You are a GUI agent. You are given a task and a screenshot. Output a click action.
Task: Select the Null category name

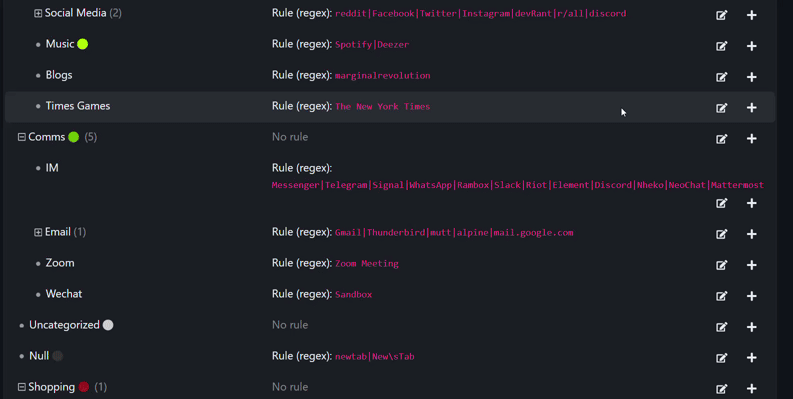coord(39,356)
